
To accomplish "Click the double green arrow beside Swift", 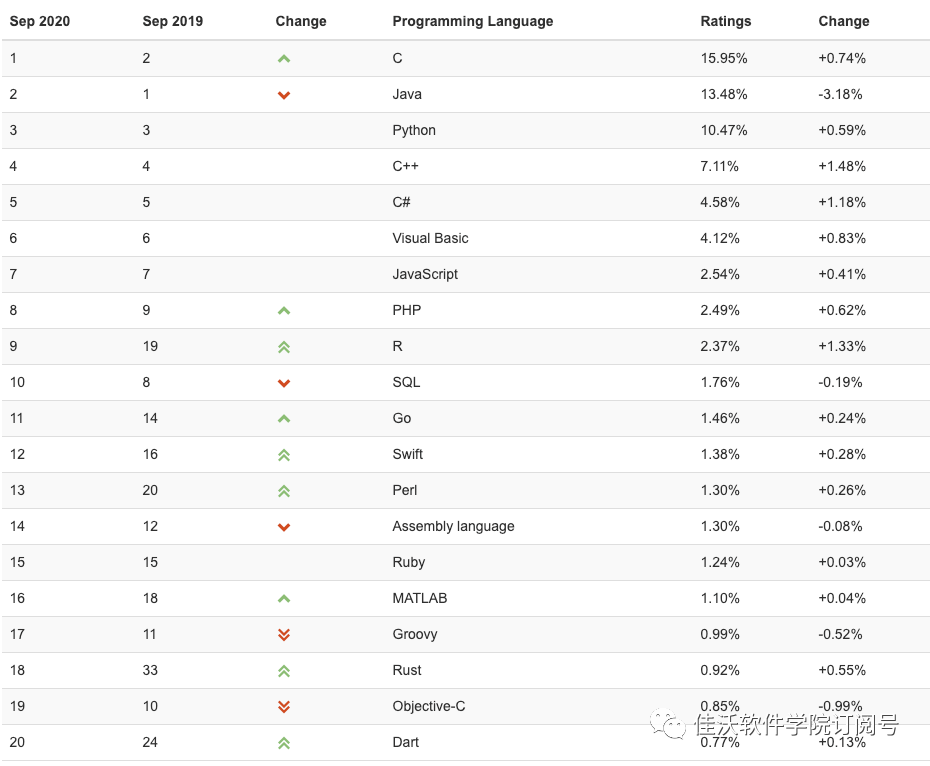I will click(284, 455).
